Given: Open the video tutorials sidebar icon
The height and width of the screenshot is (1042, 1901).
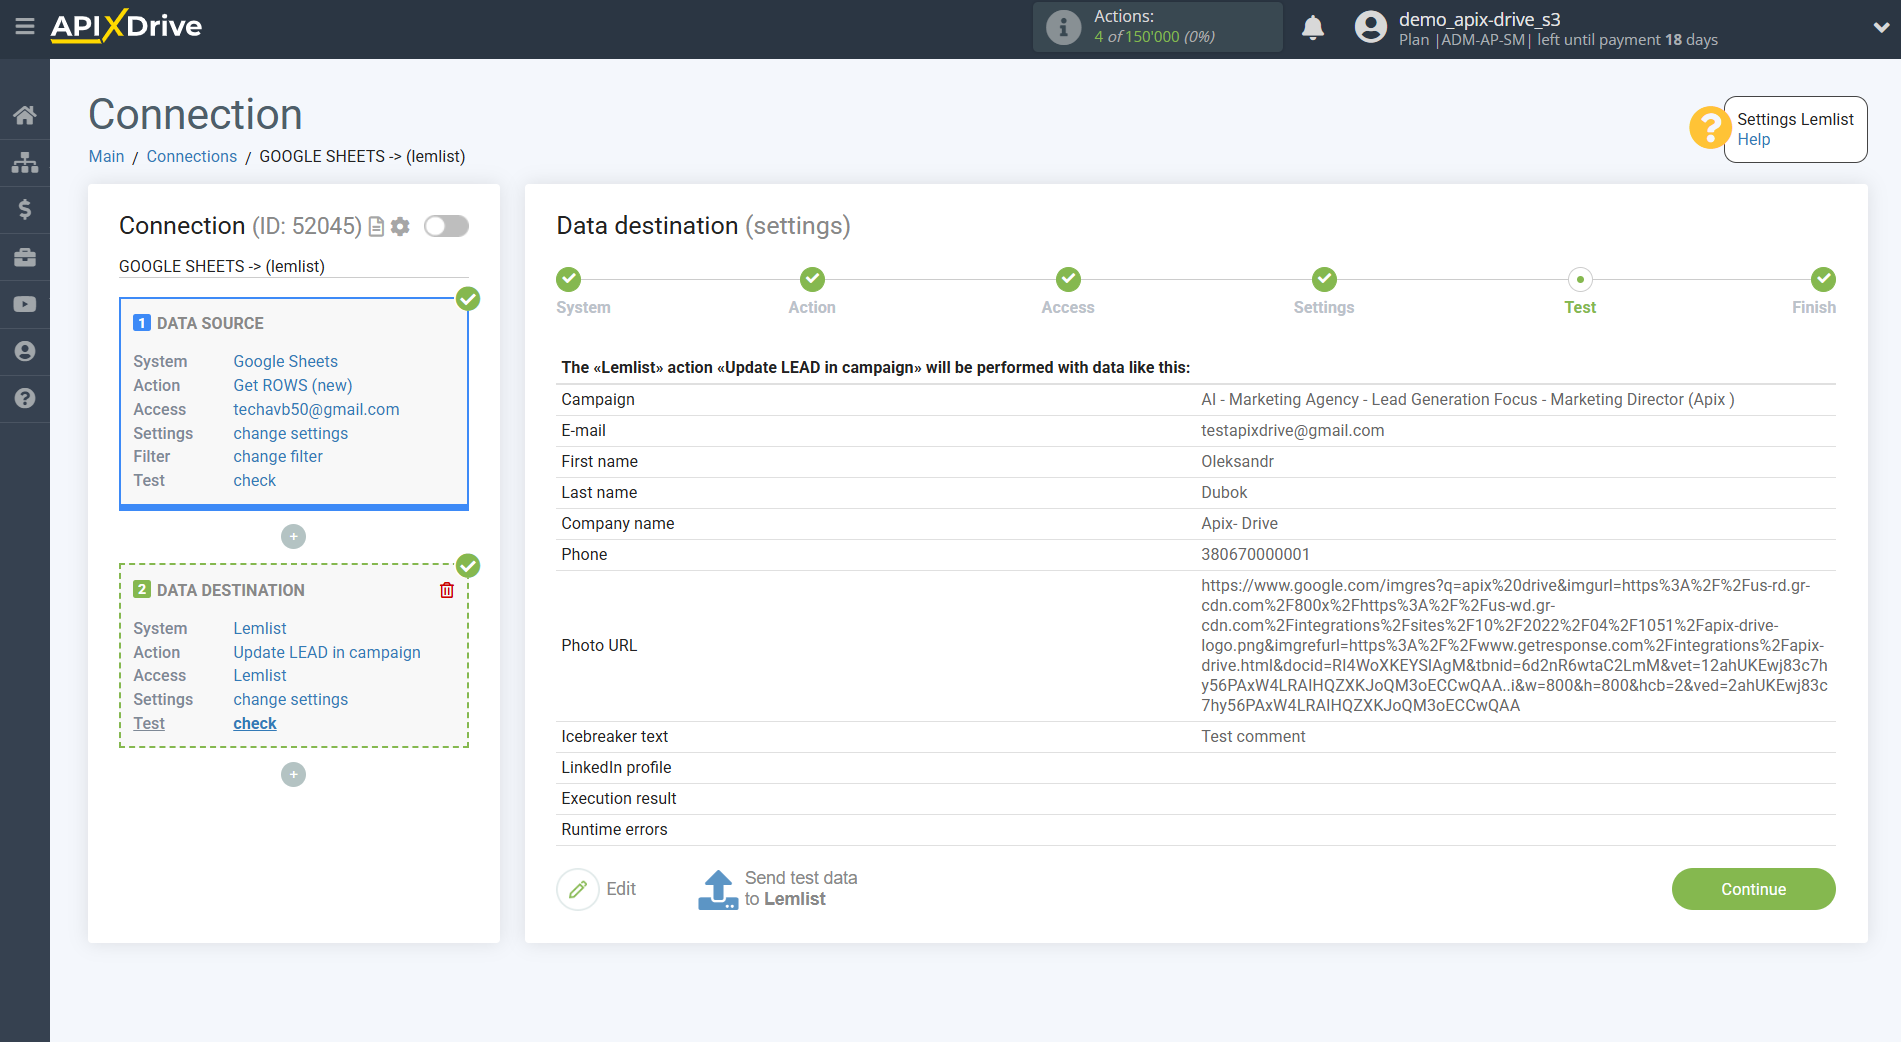Looking at the screenshot, I should click(x=25, y=304).
